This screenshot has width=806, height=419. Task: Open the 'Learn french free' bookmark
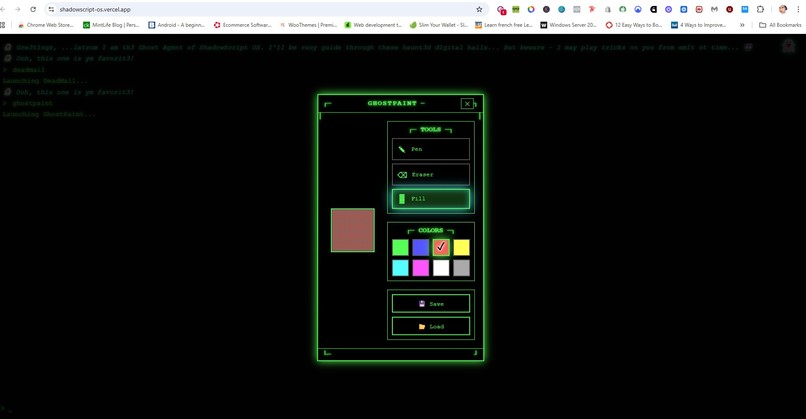pyautogui.click(x=504, y=25)
